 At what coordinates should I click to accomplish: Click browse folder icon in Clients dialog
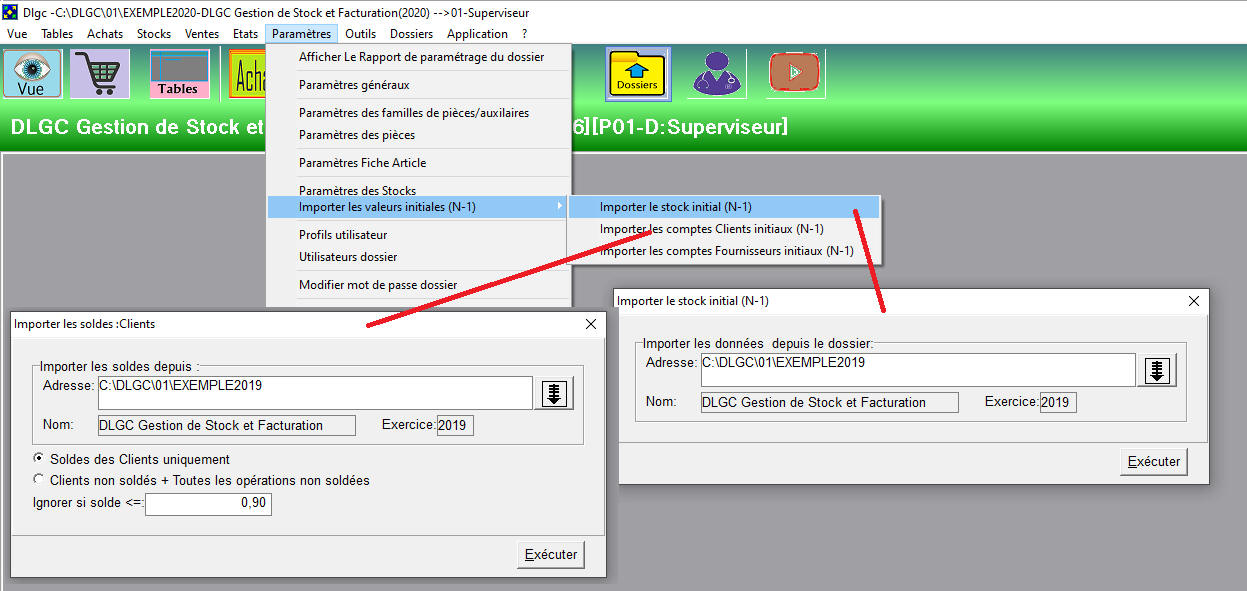(x=556, y=393)
